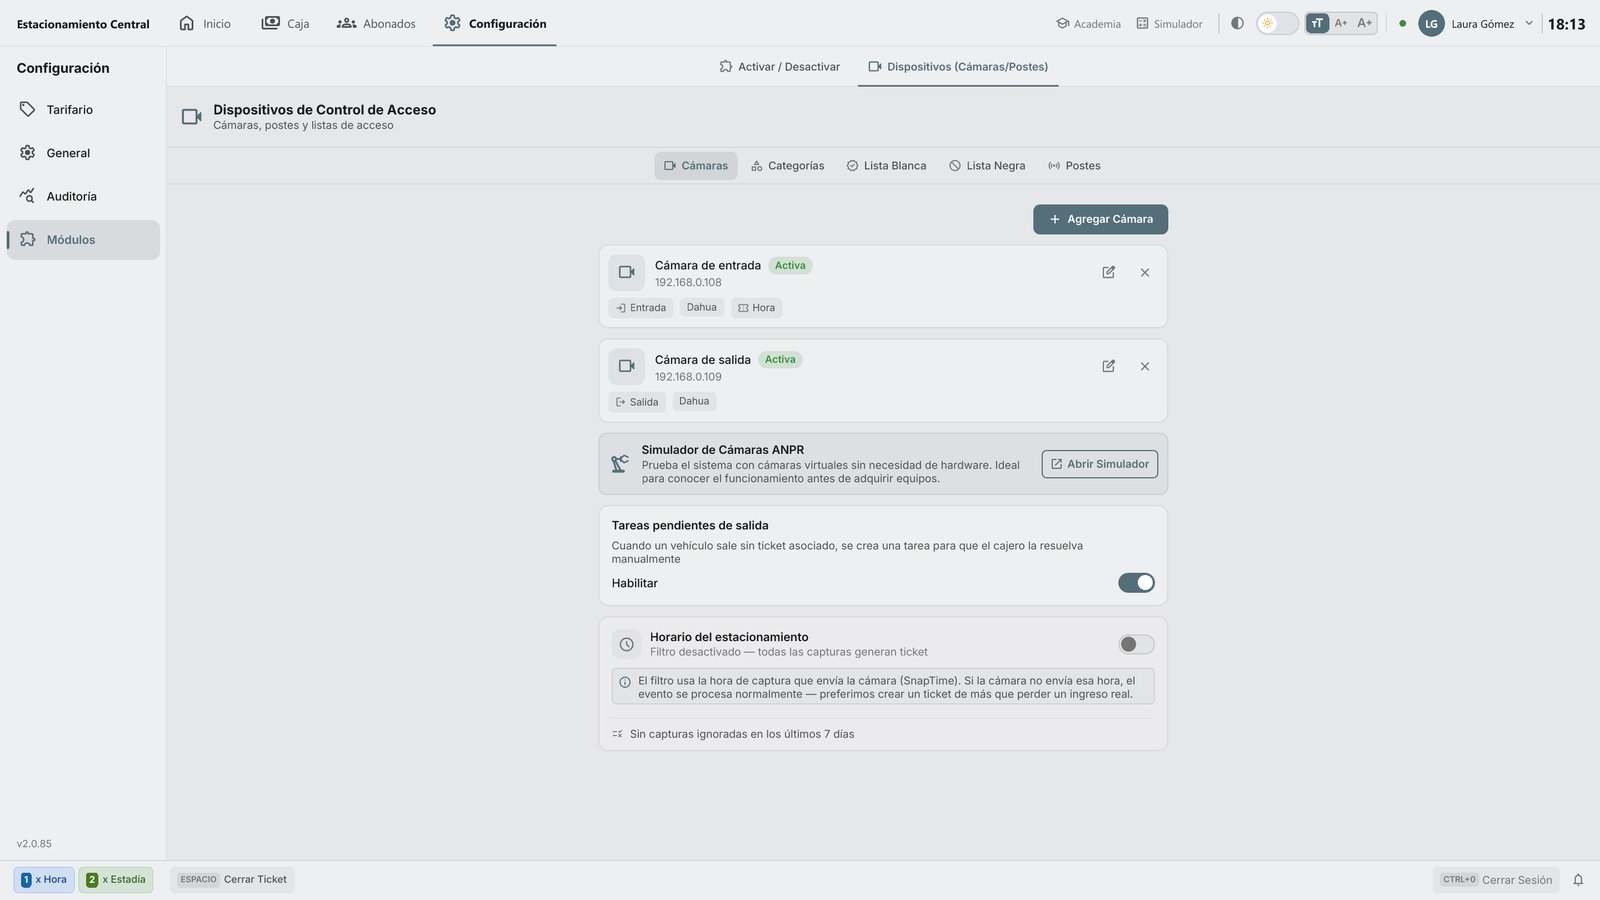This screenshot has height=900, width=1600.
Task: Open the Simulador from top bar
Action: pos(1169,23)
